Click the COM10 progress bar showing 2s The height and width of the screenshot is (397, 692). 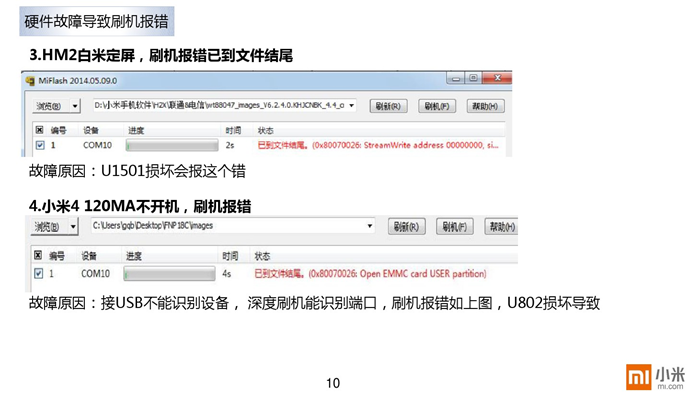172,145
